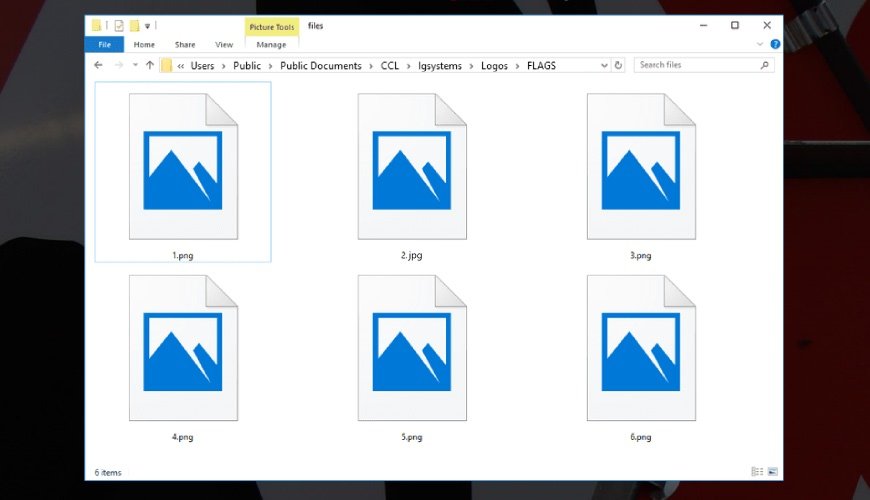Navigate to Public Documents breadcrumb
The width and height of the screenshot is (870, 500).
[321, 65]
